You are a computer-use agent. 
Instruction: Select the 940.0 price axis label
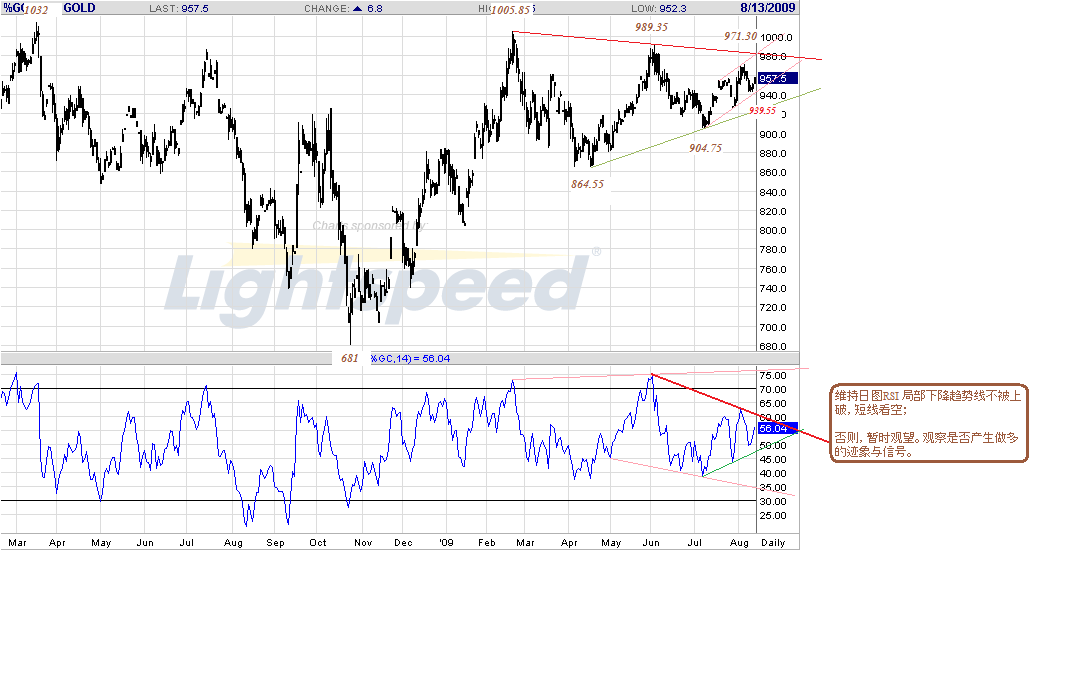[773, 96]
